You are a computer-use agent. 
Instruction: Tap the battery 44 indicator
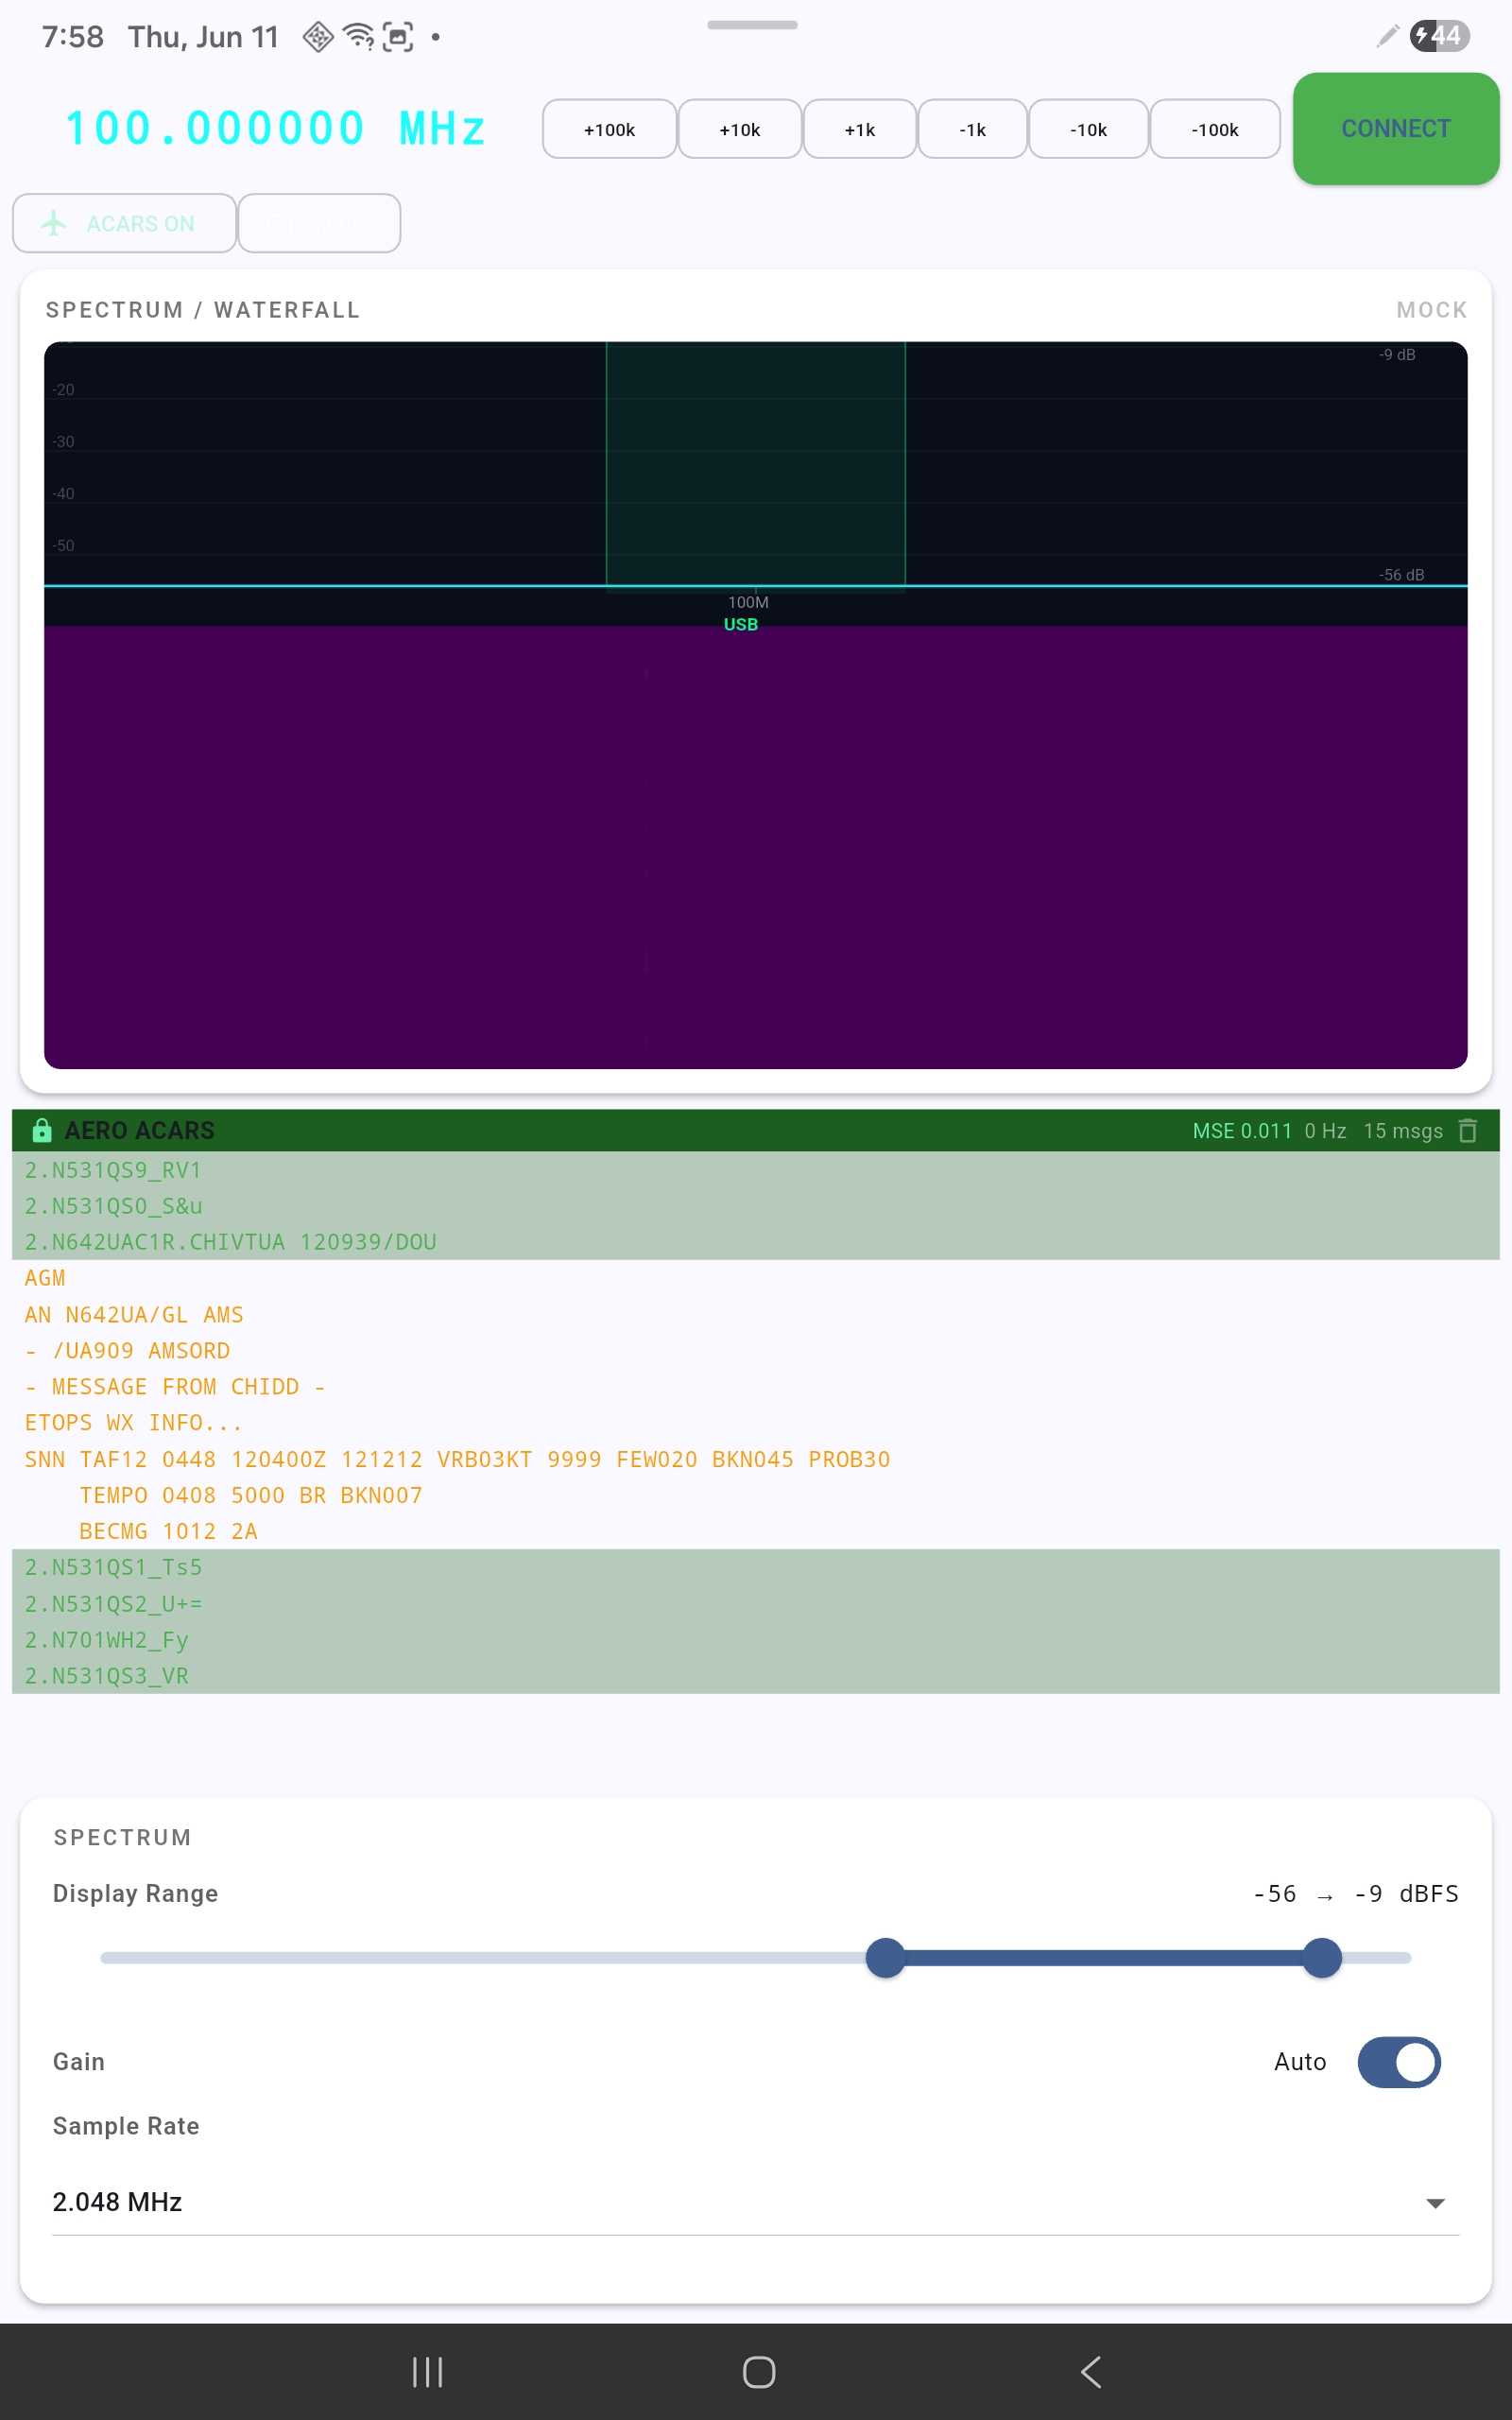coord(1439,36)
